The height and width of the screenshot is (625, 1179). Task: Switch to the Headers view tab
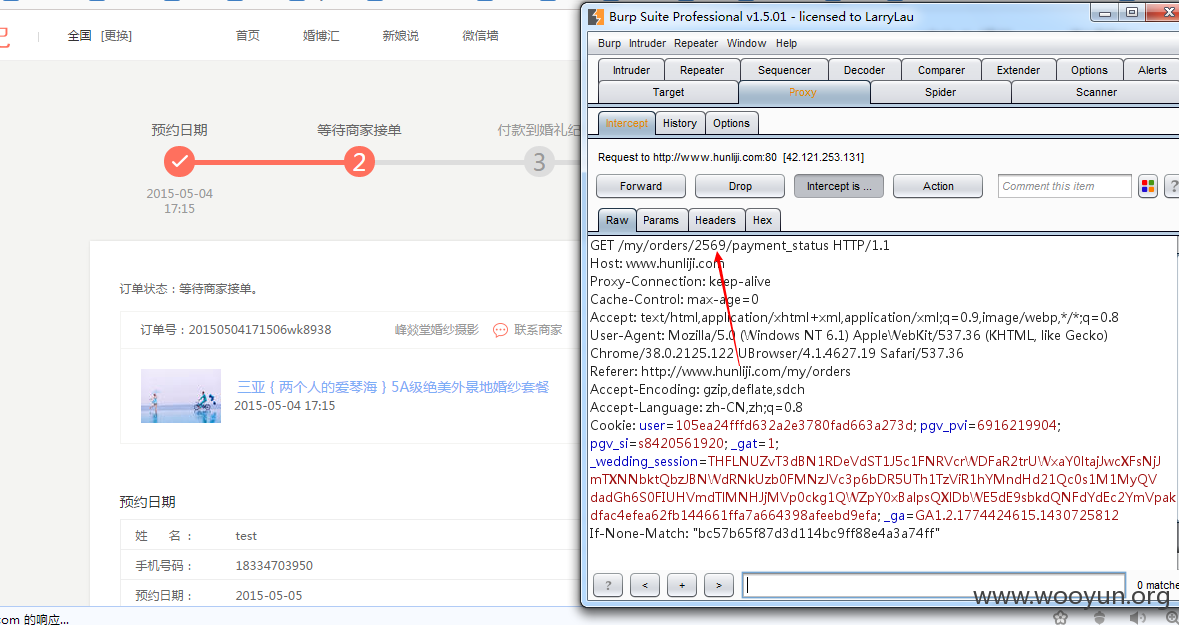pos(715,220)
